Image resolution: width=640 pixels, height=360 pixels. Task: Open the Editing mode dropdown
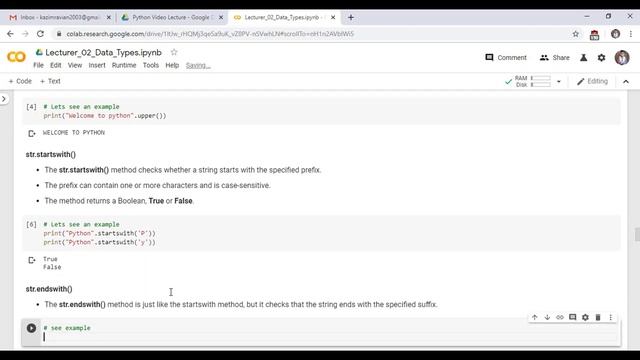[x=592, y=82]
